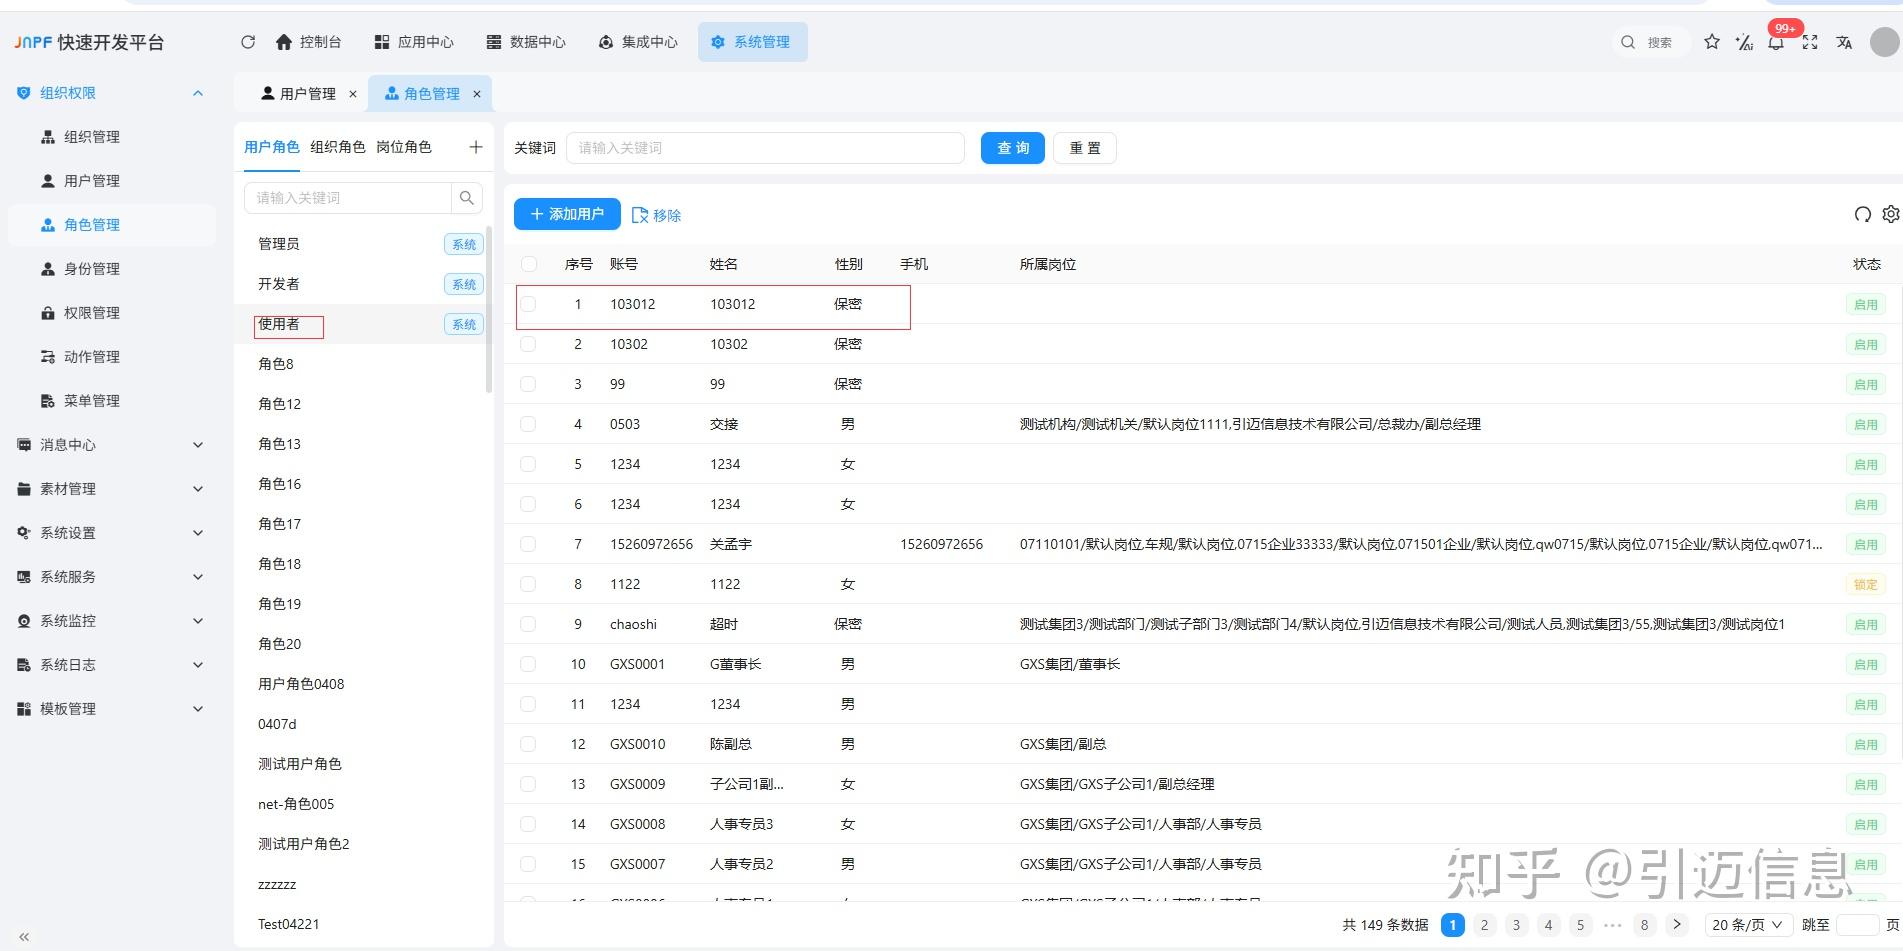Expand the 系统服务 menu group
The width and height of the screenshot is (1903, 951).
(112, 577)
